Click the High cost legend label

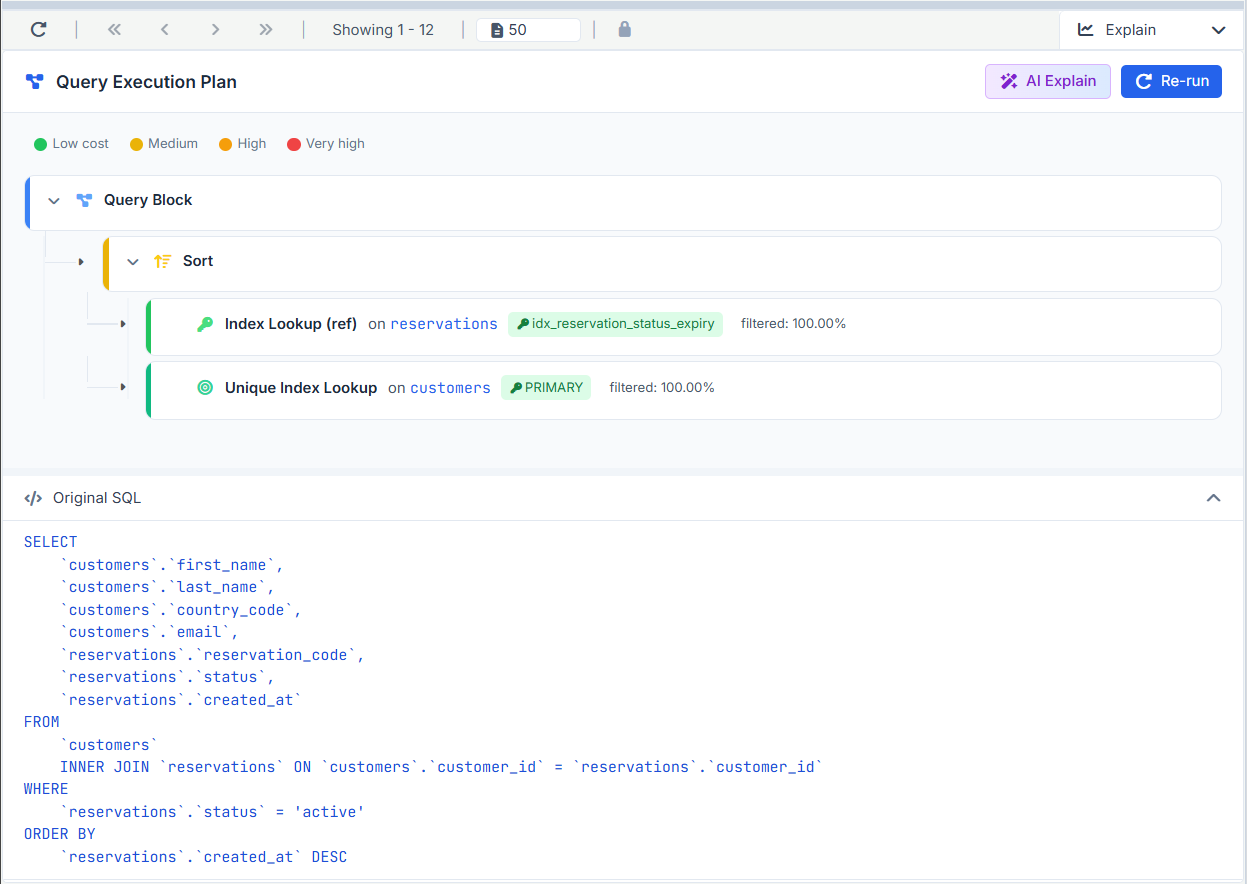click(252, 144)
